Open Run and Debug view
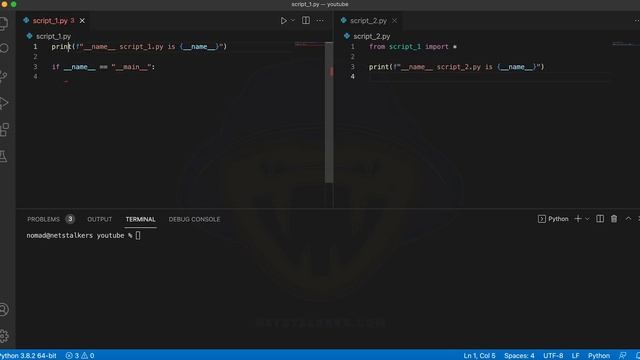This screenshot has height=360, width=640. pos(4,103)
